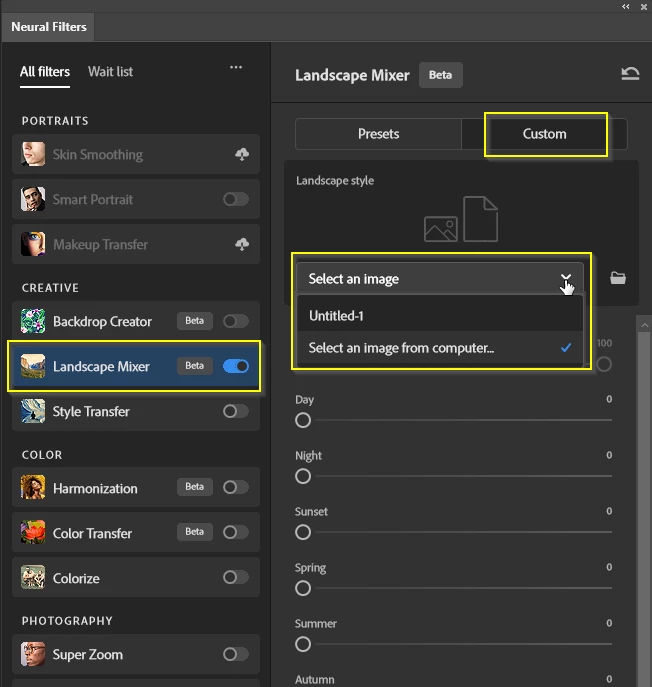Open the folder icon to browse images
The image size is (652, 687).
618,278
